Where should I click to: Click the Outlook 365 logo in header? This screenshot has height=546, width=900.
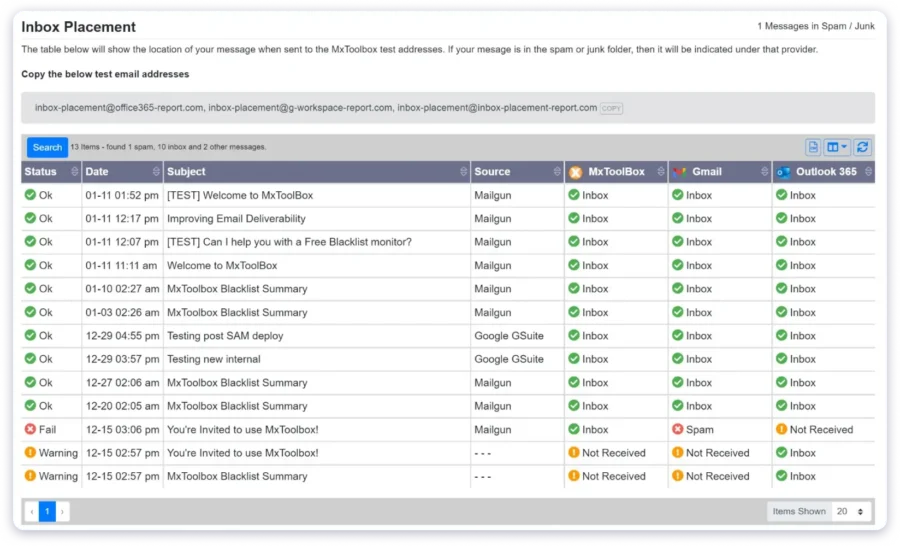coord(783,172)
